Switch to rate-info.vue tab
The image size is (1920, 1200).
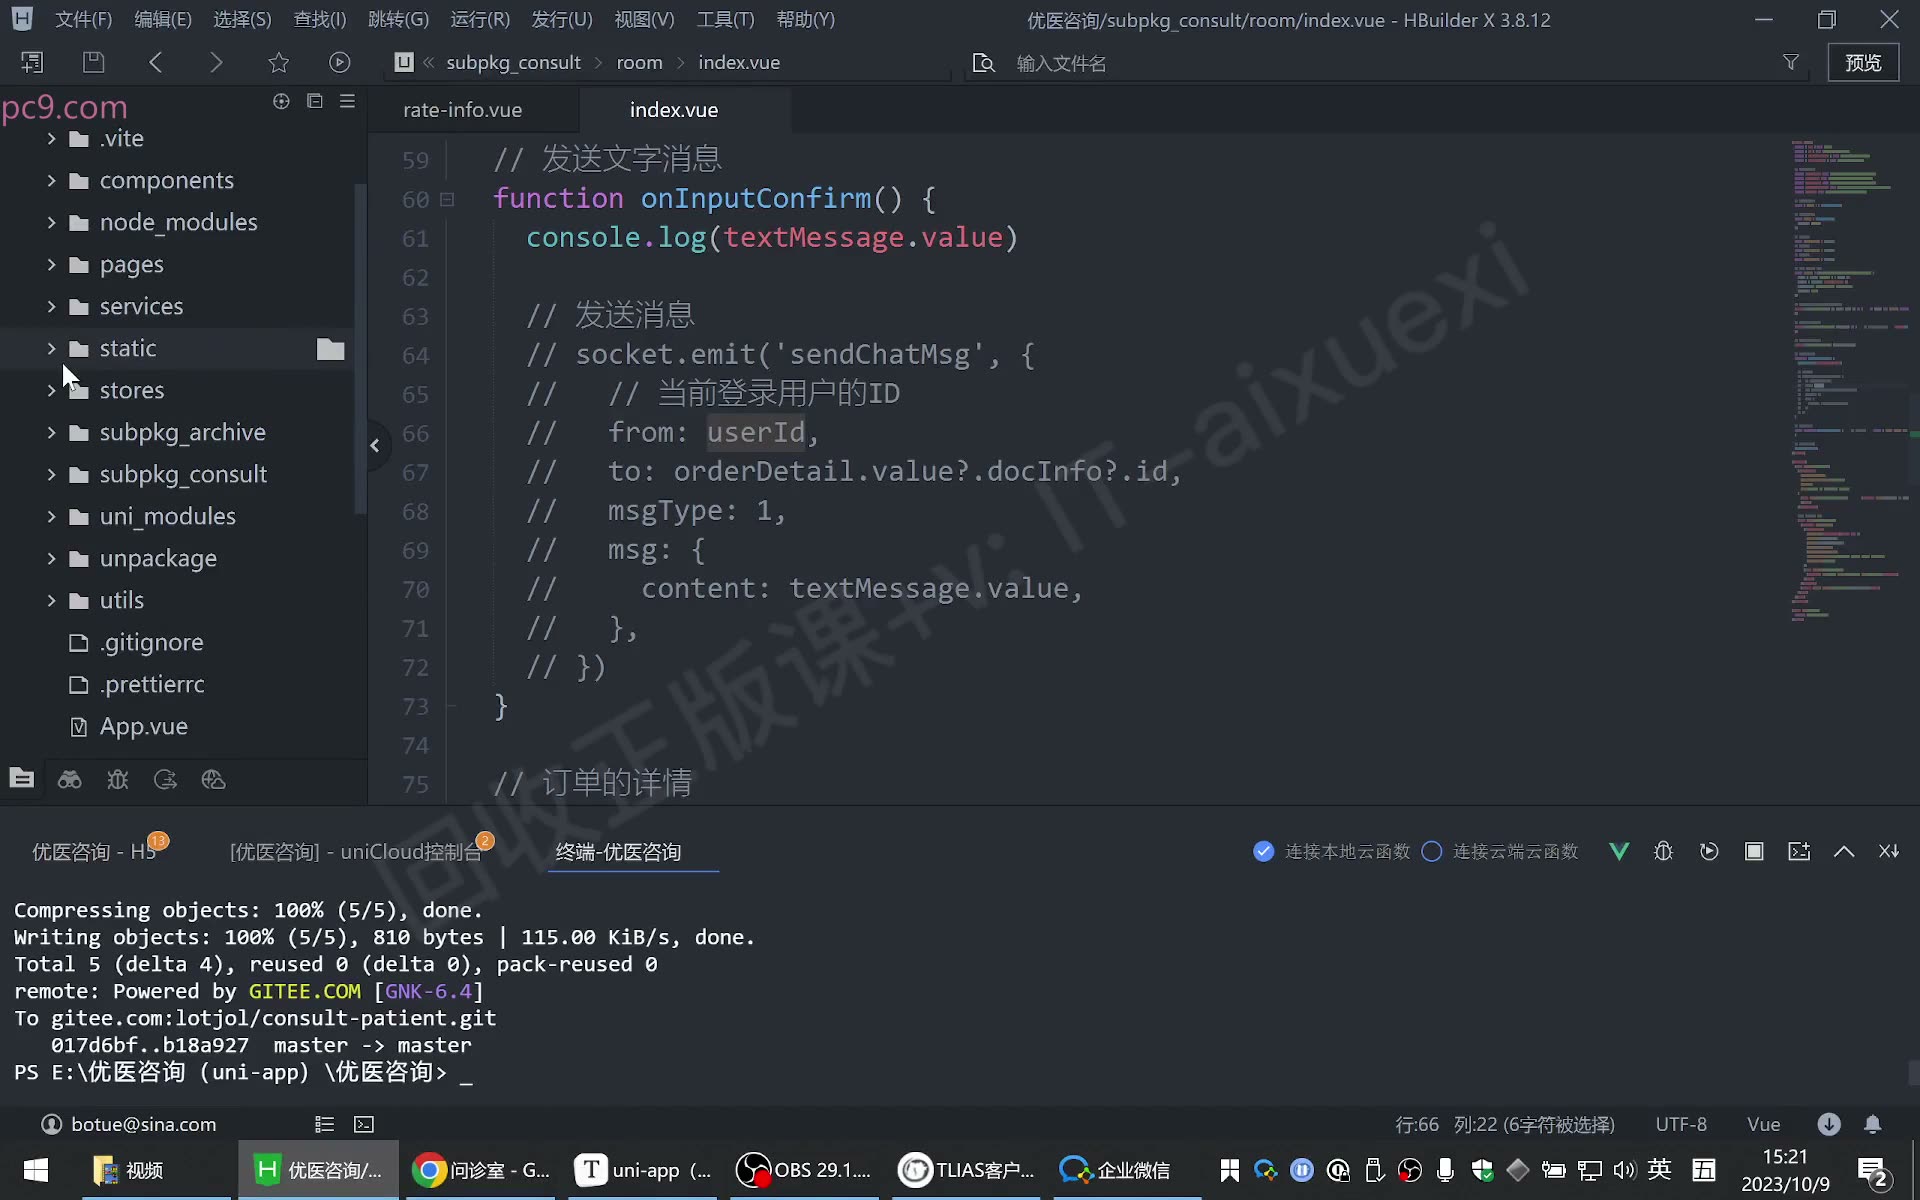pos(463,110)
